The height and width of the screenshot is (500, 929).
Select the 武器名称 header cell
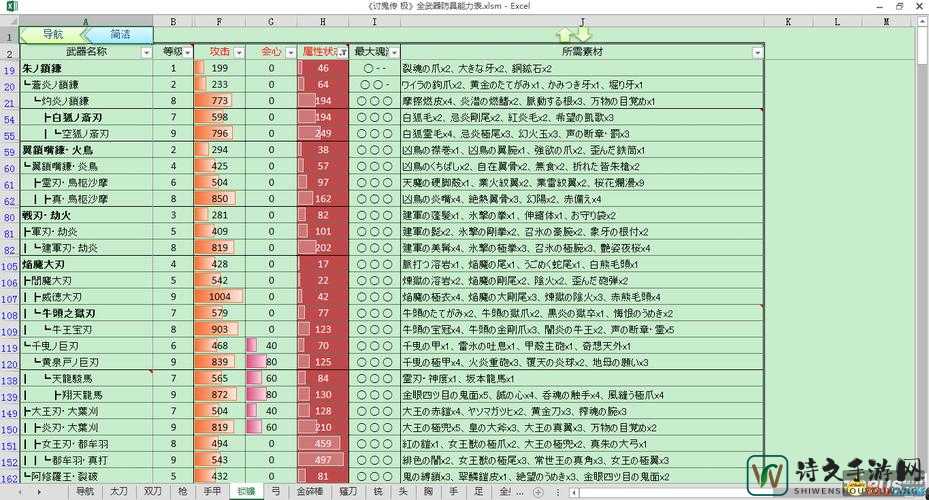click(86, 52)
